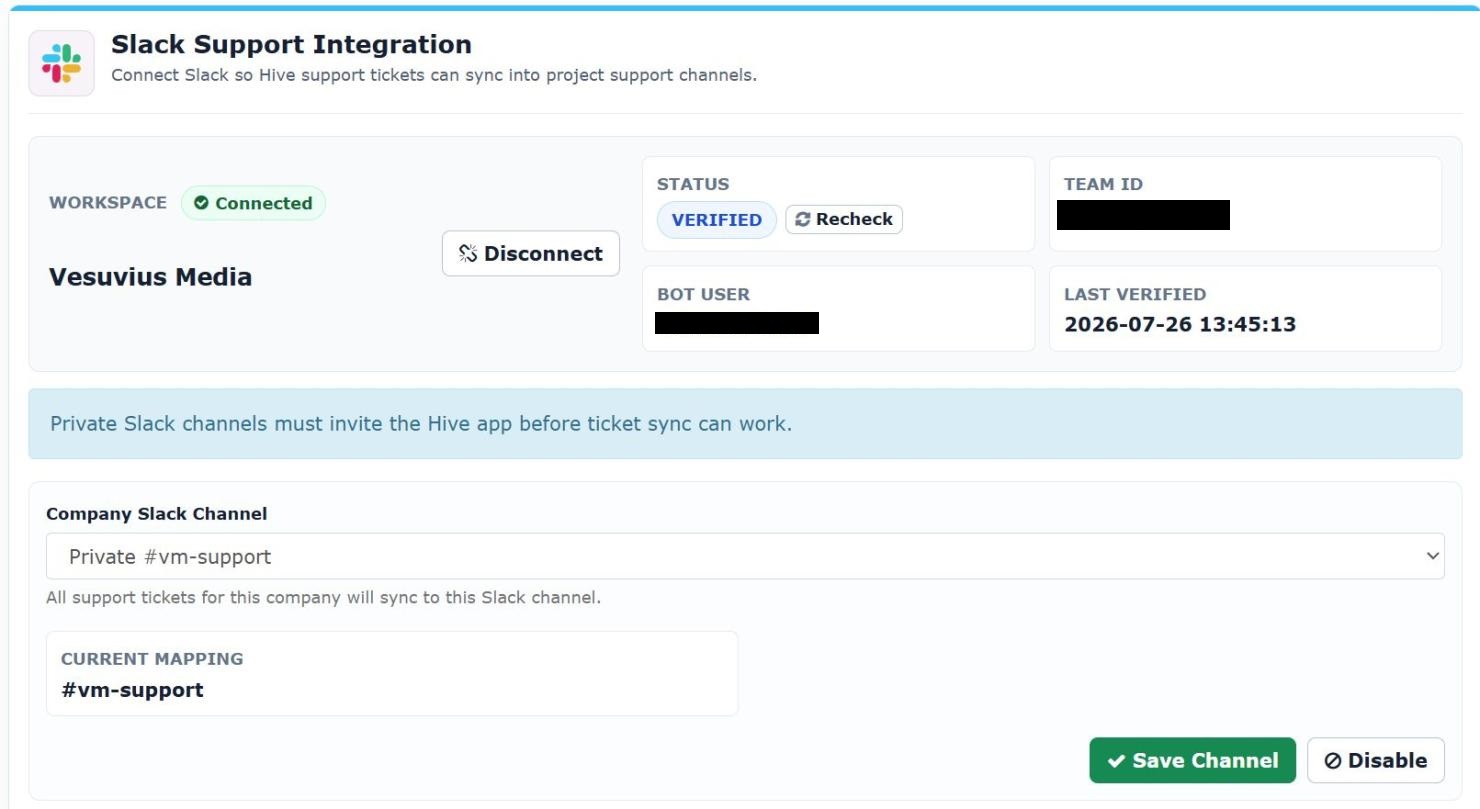Click the current mapping value #vm-support

[x=132, y=690]
